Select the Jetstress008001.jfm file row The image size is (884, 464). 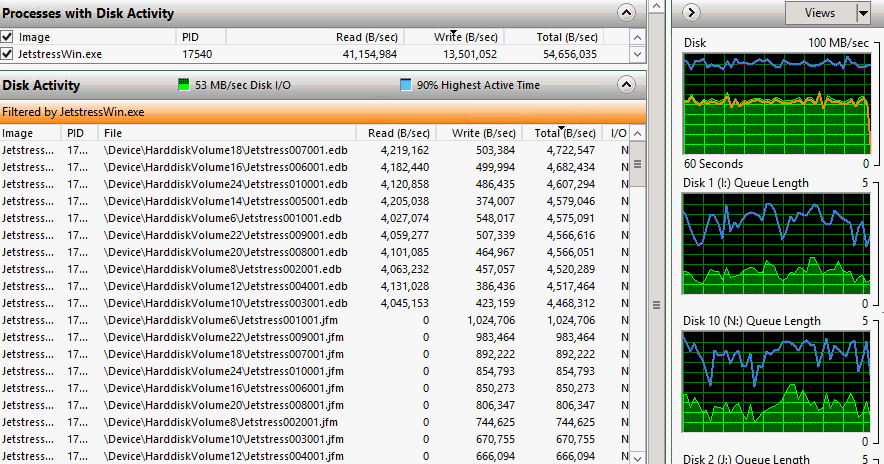point(315,405)
